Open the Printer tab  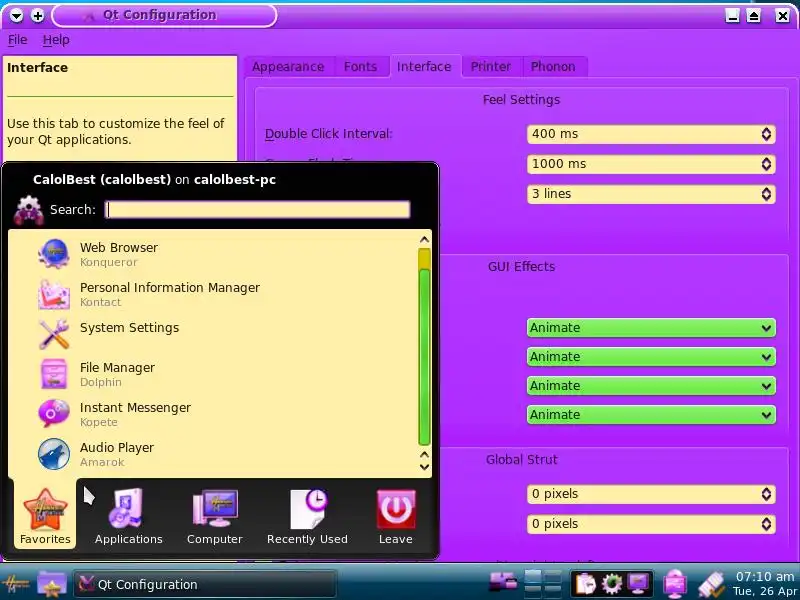point(490,67)
